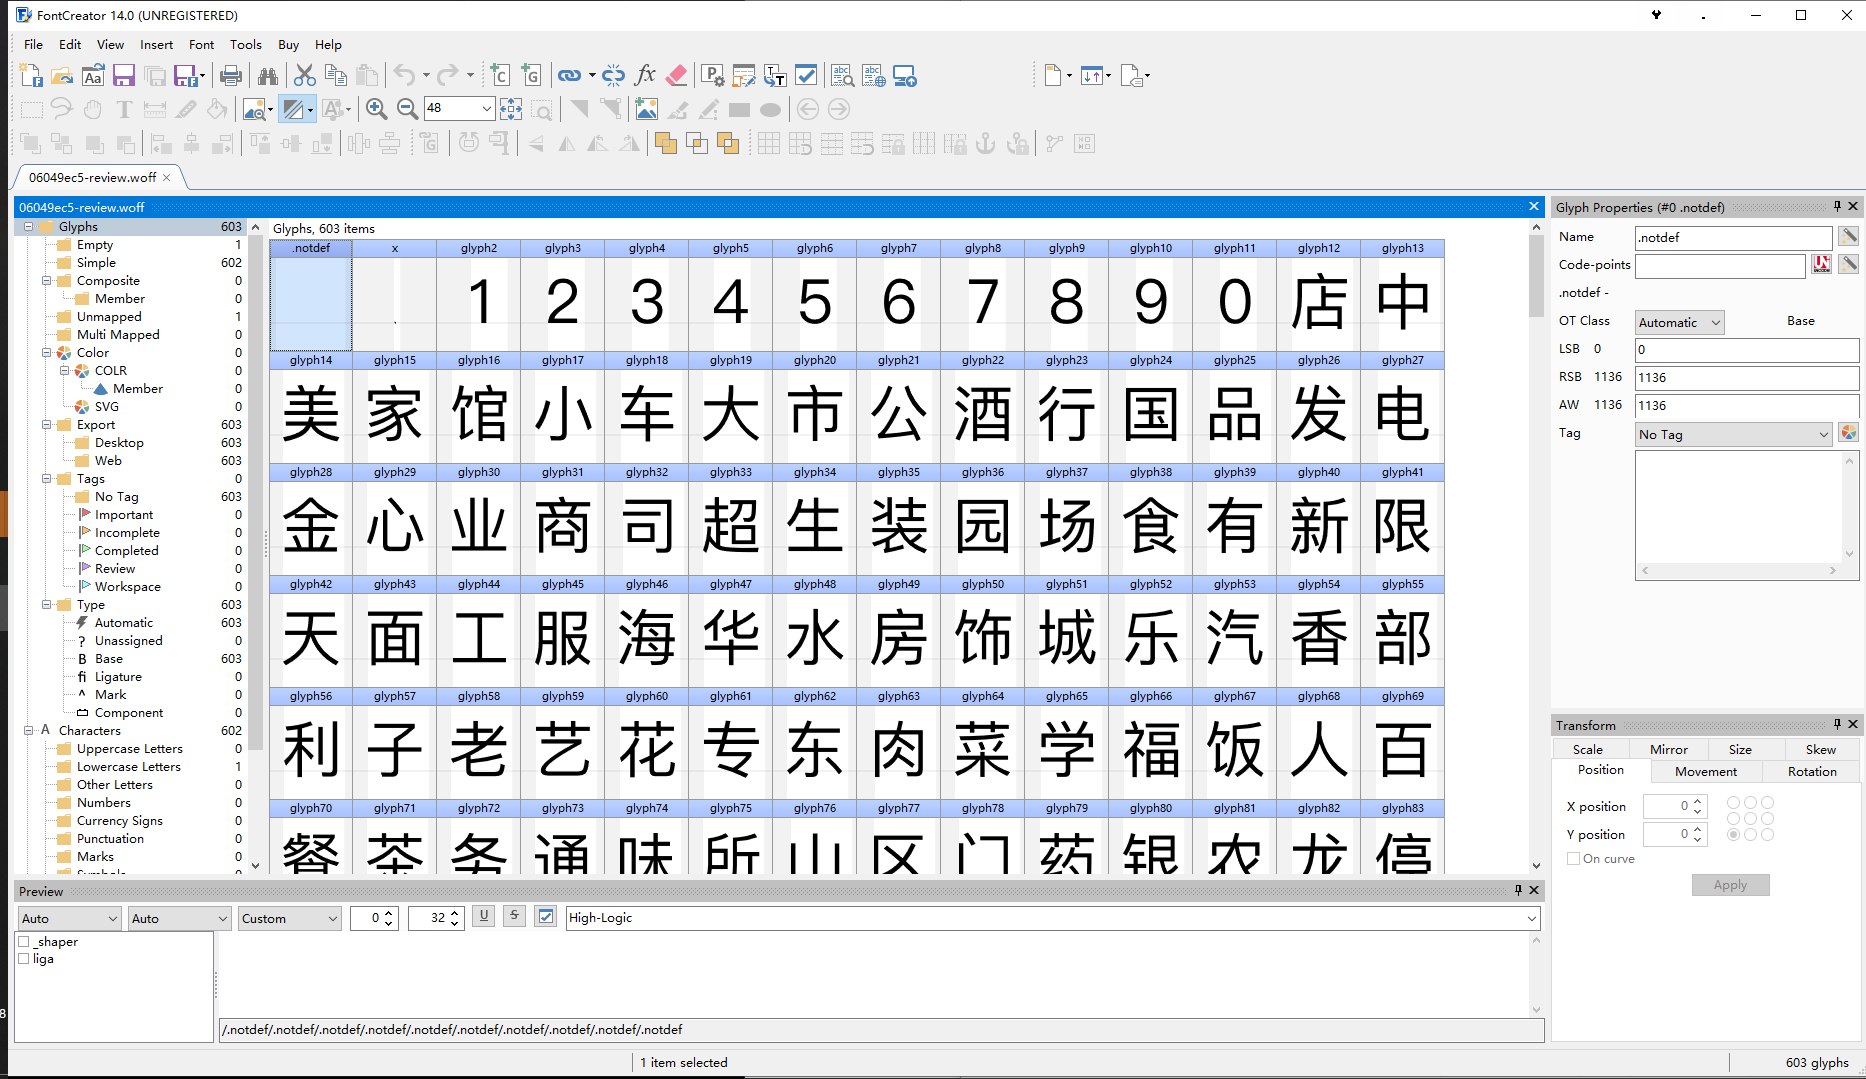Screen dimensions: 1866x1079
Task: Click the Insert Glyphs icon
Action: (x=531, y=76)
